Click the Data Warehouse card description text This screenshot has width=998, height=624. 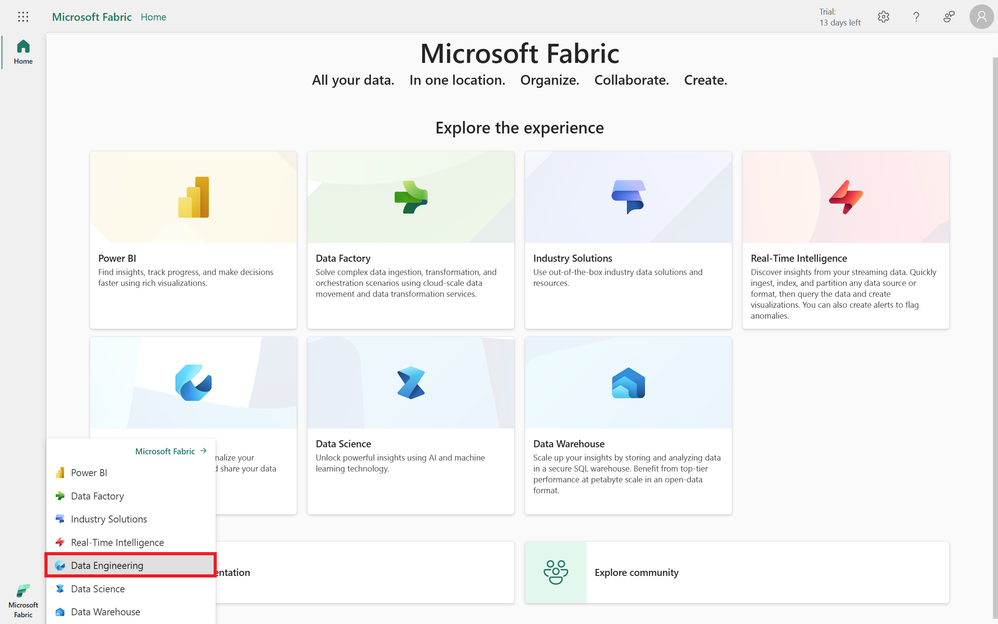627,474
